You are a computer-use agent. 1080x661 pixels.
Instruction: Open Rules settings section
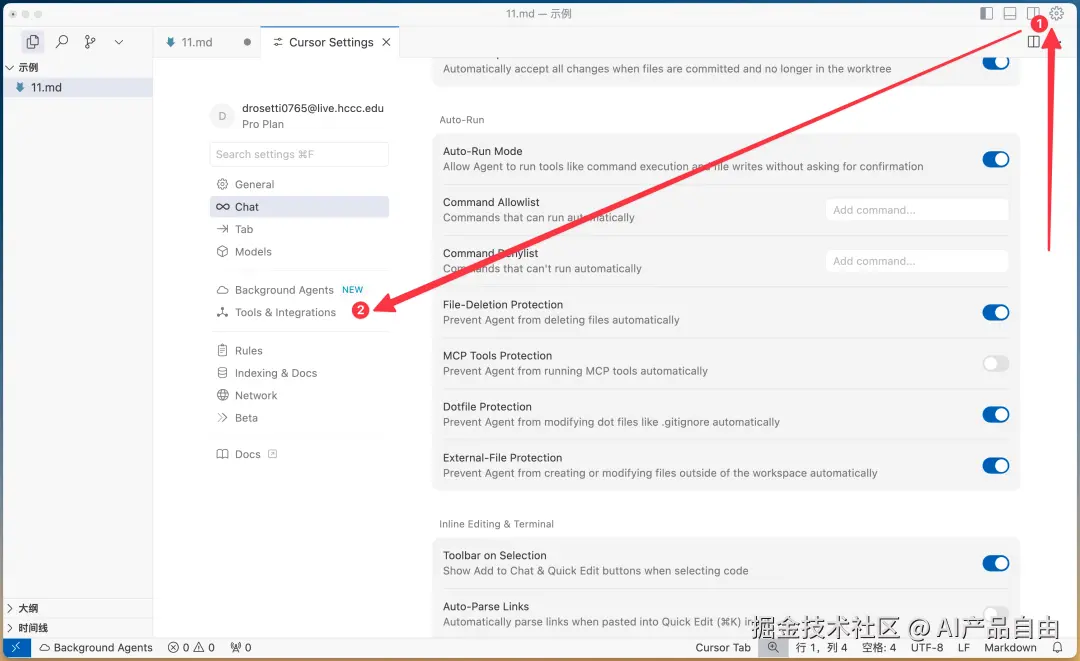pyautogui.click(x=299, y=350)
